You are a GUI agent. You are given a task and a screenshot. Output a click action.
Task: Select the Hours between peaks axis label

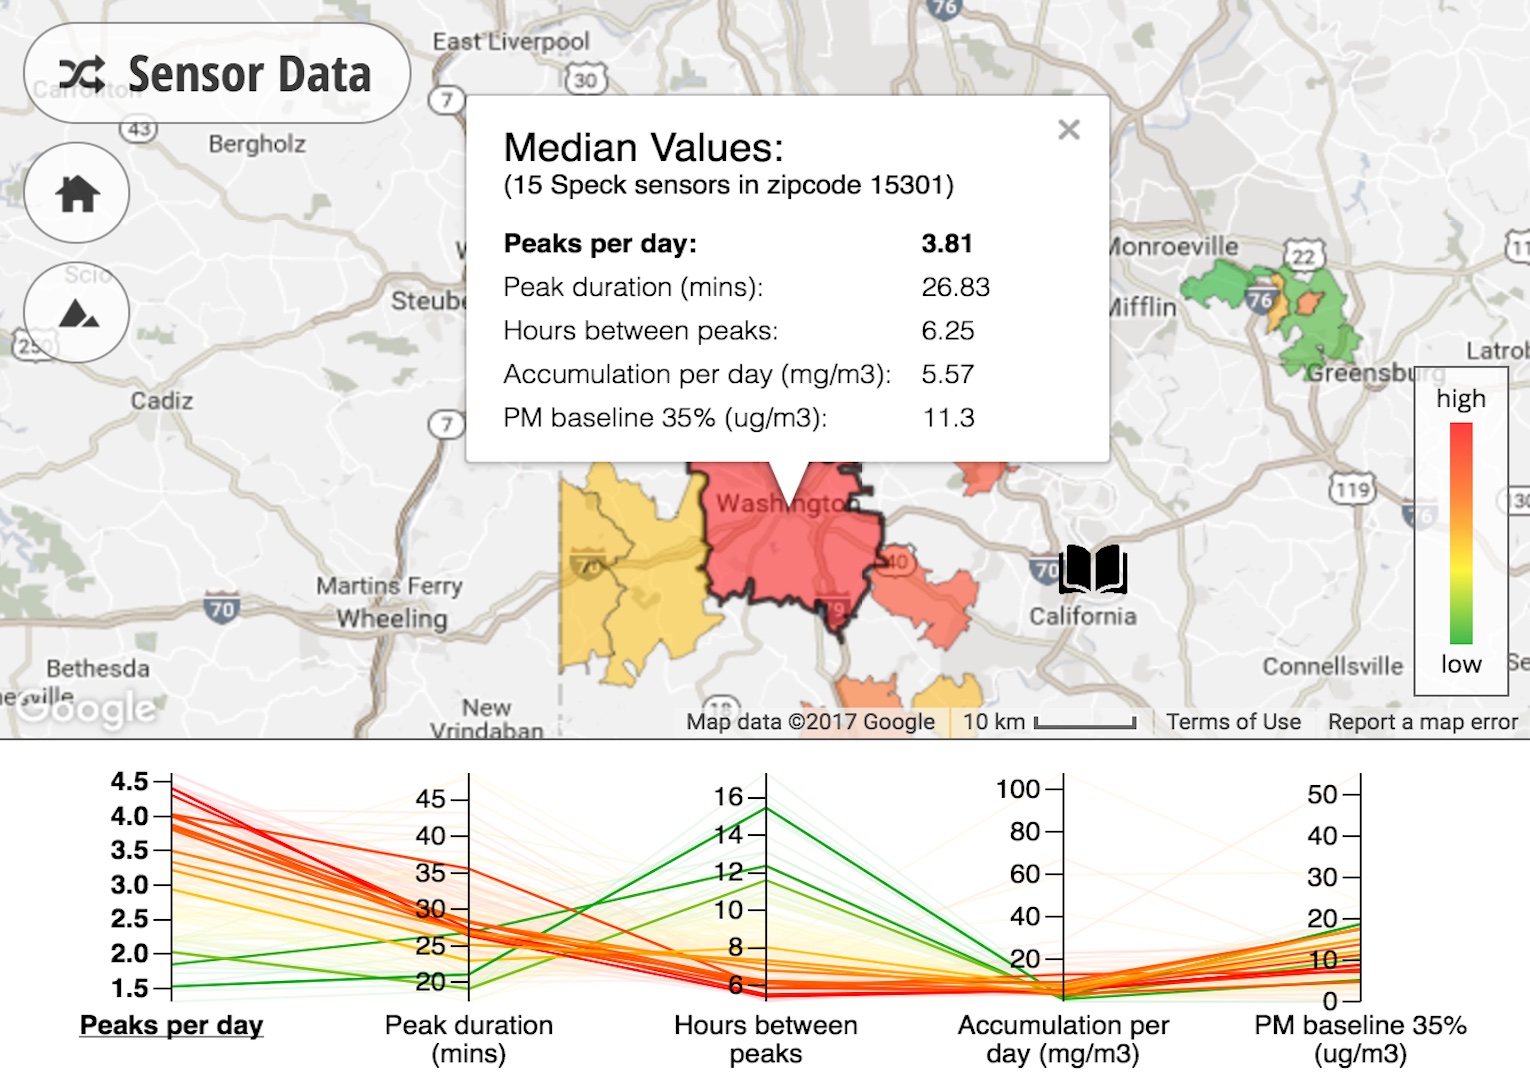(x=766, y=1039)
